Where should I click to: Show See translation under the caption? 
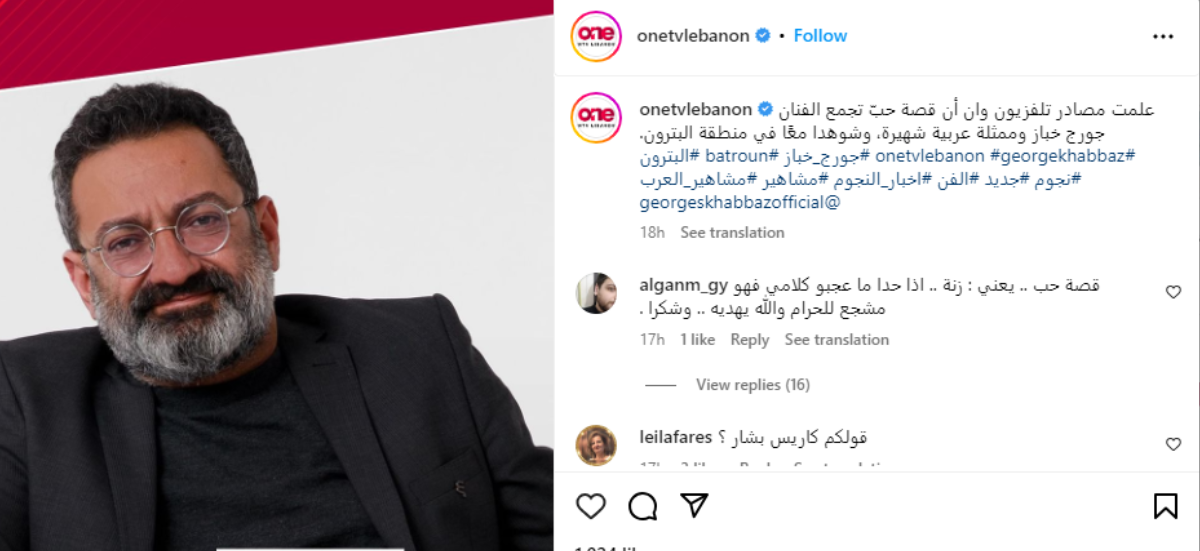[732, 232]
